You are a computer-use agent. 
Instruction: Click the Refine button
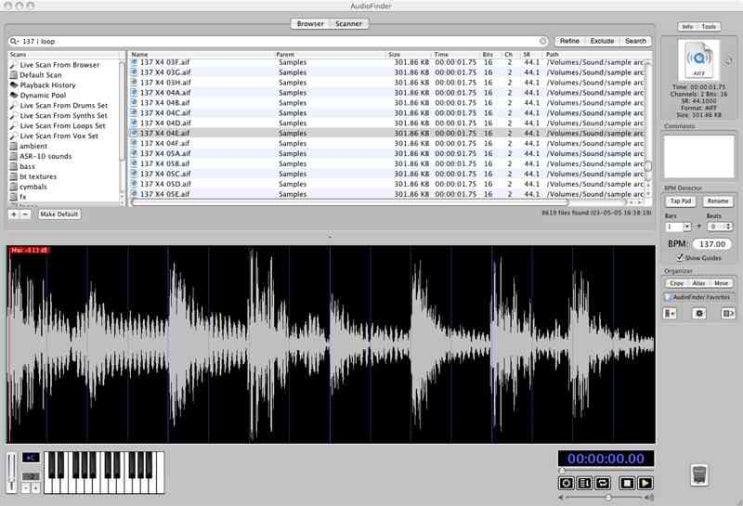(569, 41)
